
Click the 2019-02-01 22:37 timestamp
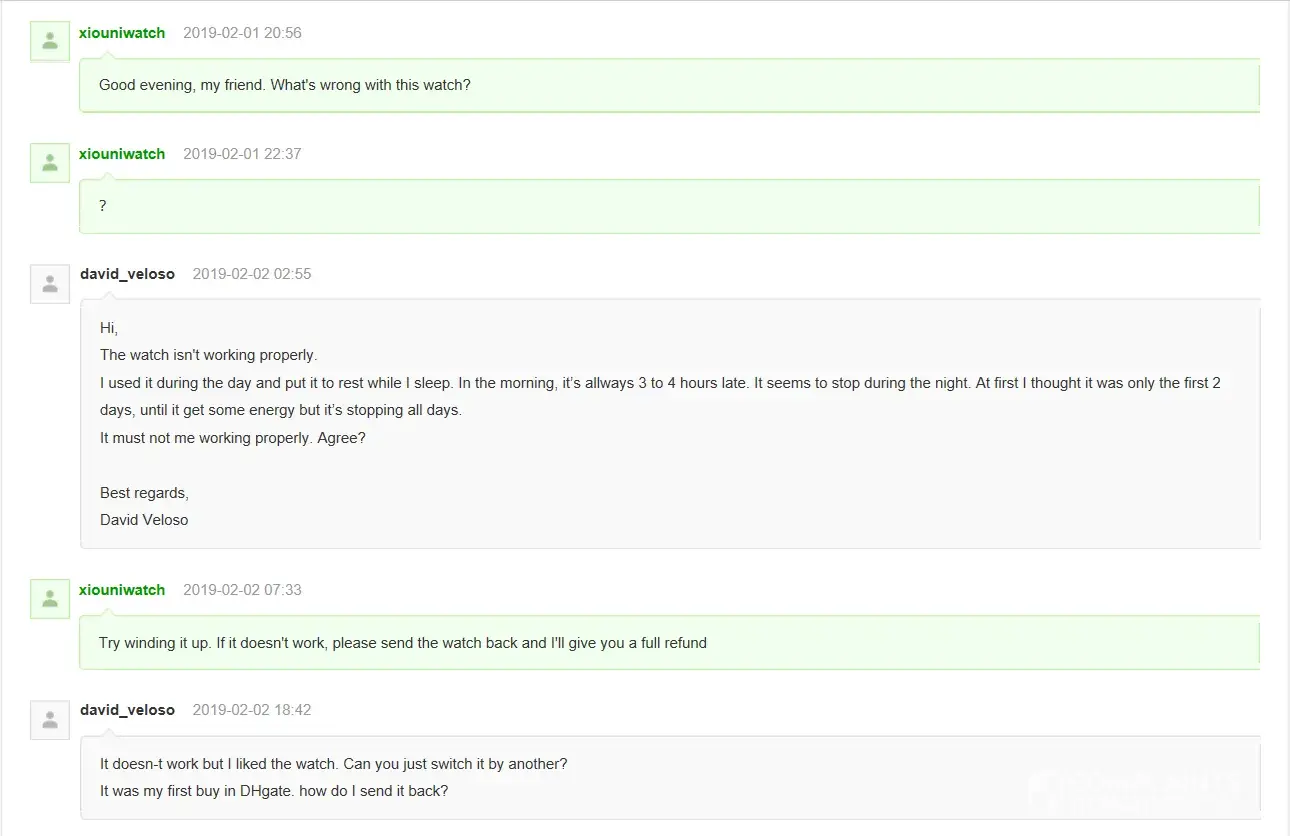click(x=242, y=154)
